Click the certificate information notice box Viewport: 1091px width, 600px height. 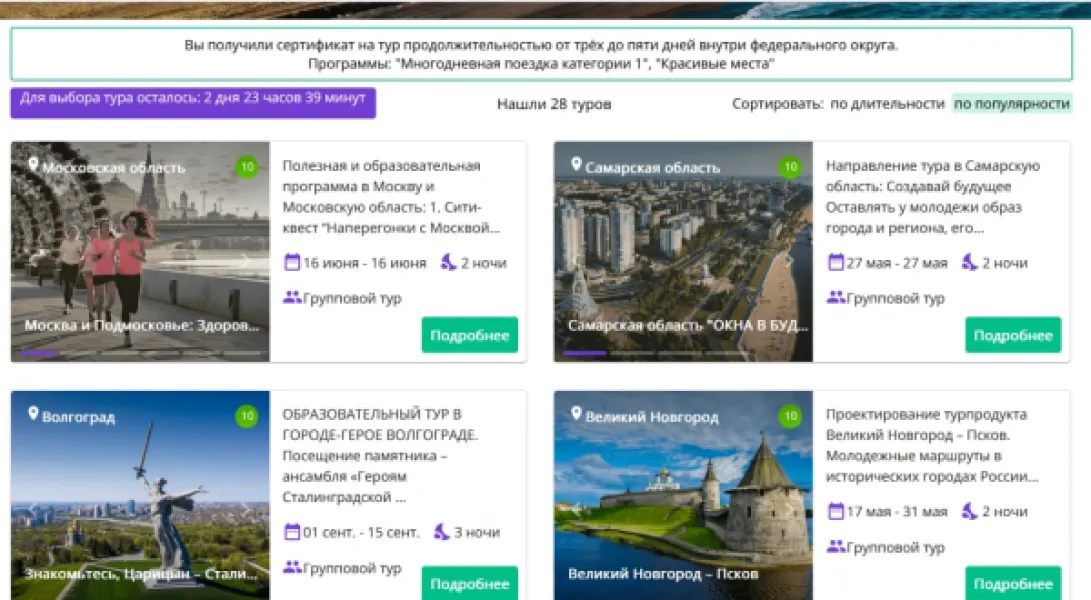(541, 54)
